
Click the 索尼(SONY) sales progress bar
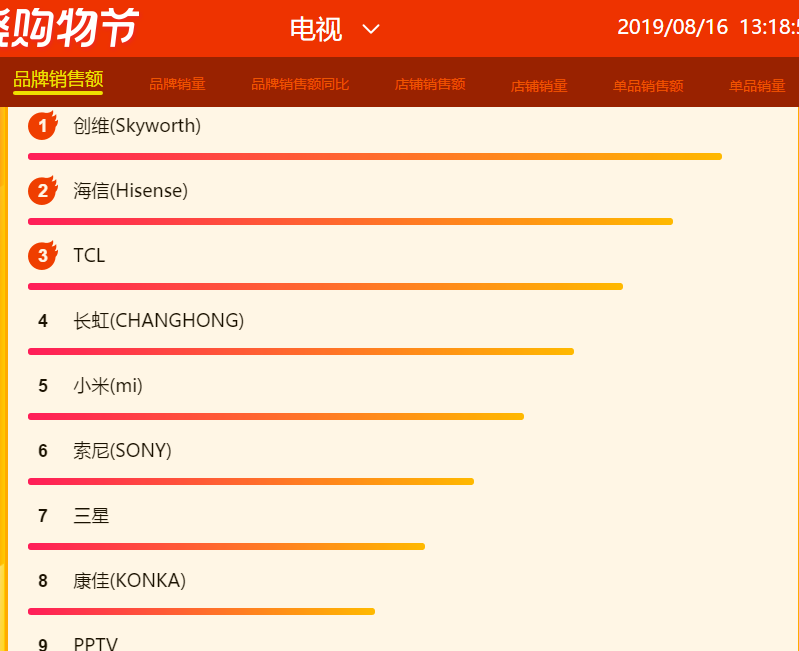click(x=251, y=481)
